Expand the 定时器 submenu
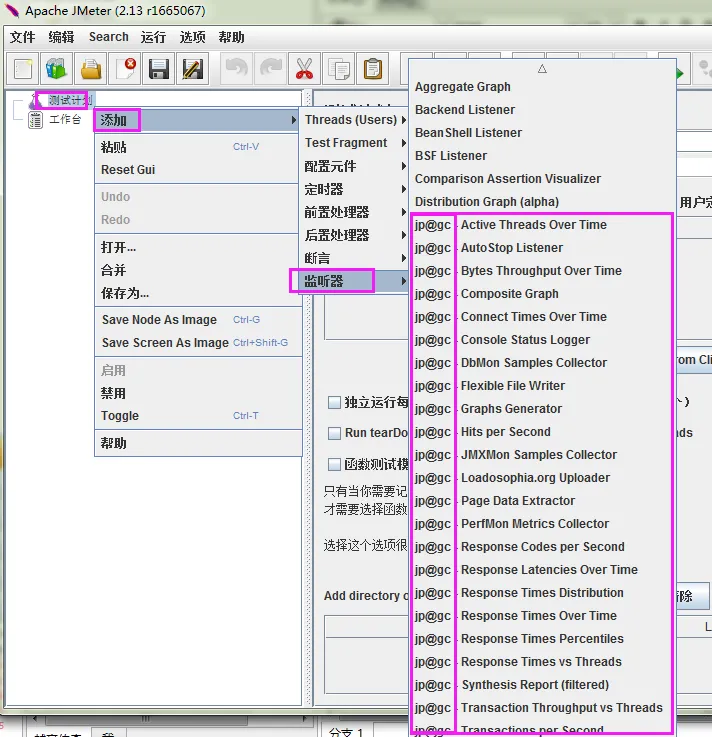This screenshot has height=737, width=712. 354,189
